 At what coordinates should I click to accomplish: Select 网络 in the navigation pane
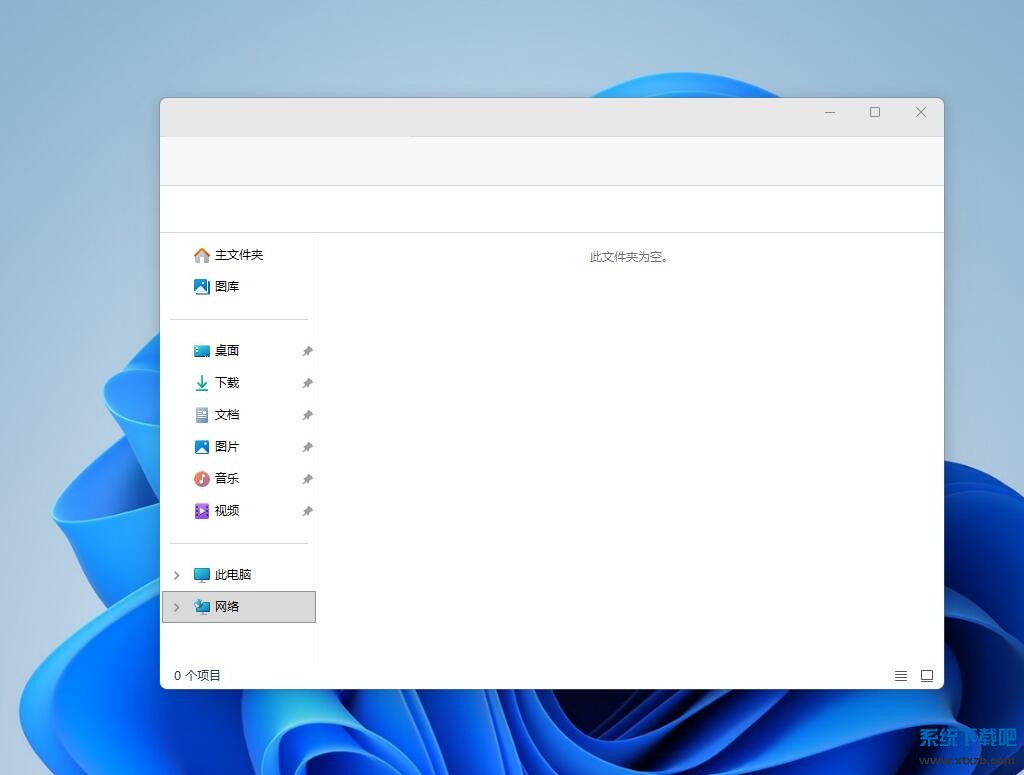227,607
